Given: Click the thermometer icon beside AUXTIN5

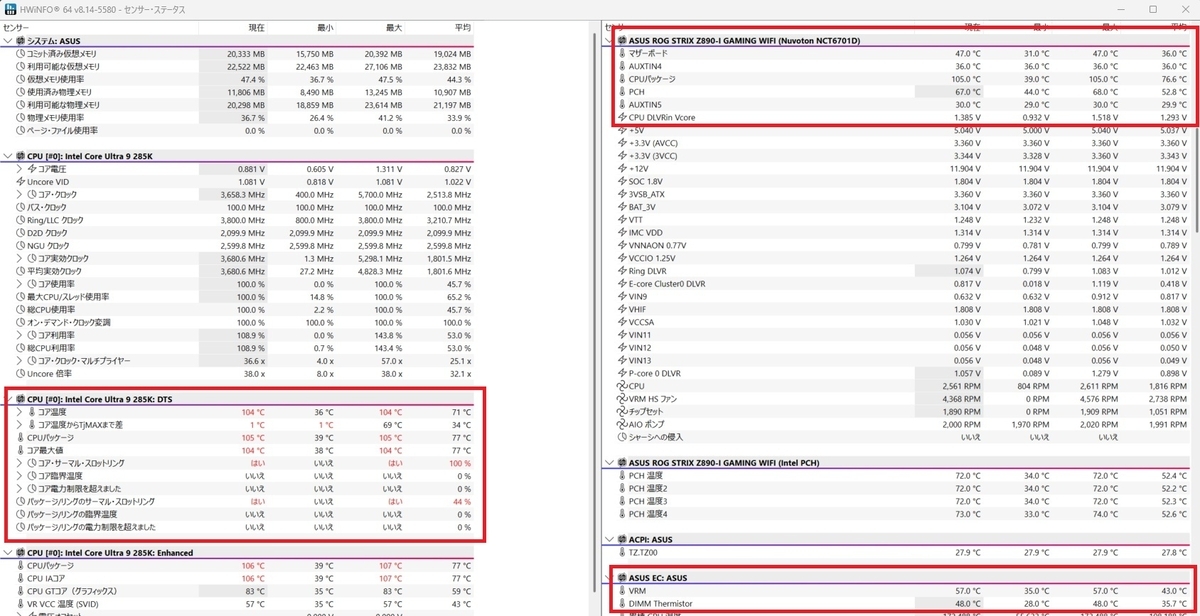Looking at the screenshot, I should (622, 105).
